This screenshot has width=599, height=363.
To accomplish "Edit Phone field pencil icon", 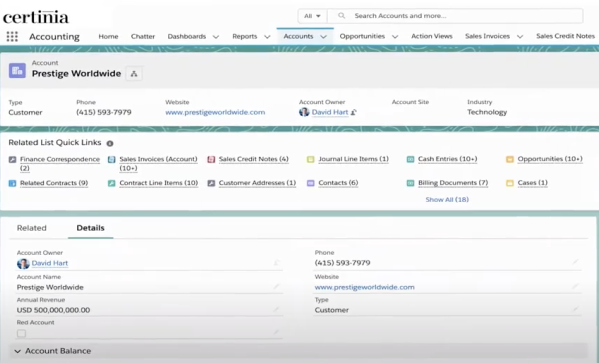I will (x=575, y=262).
